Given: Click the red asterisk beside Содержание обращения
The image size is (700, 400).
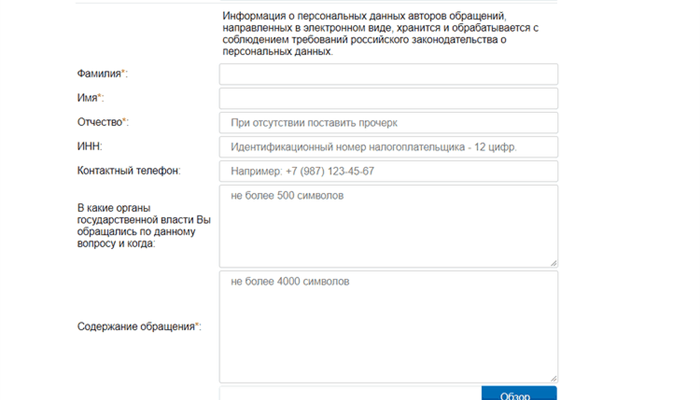Looking at the screenshot, I should pos(197,325).
